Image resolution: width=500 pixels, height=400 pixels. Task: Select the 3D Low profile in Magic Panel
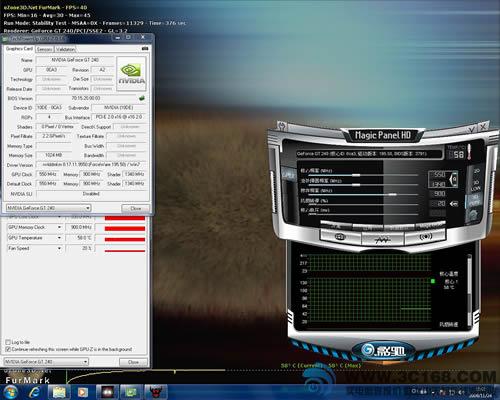click(x=476, y=186)
